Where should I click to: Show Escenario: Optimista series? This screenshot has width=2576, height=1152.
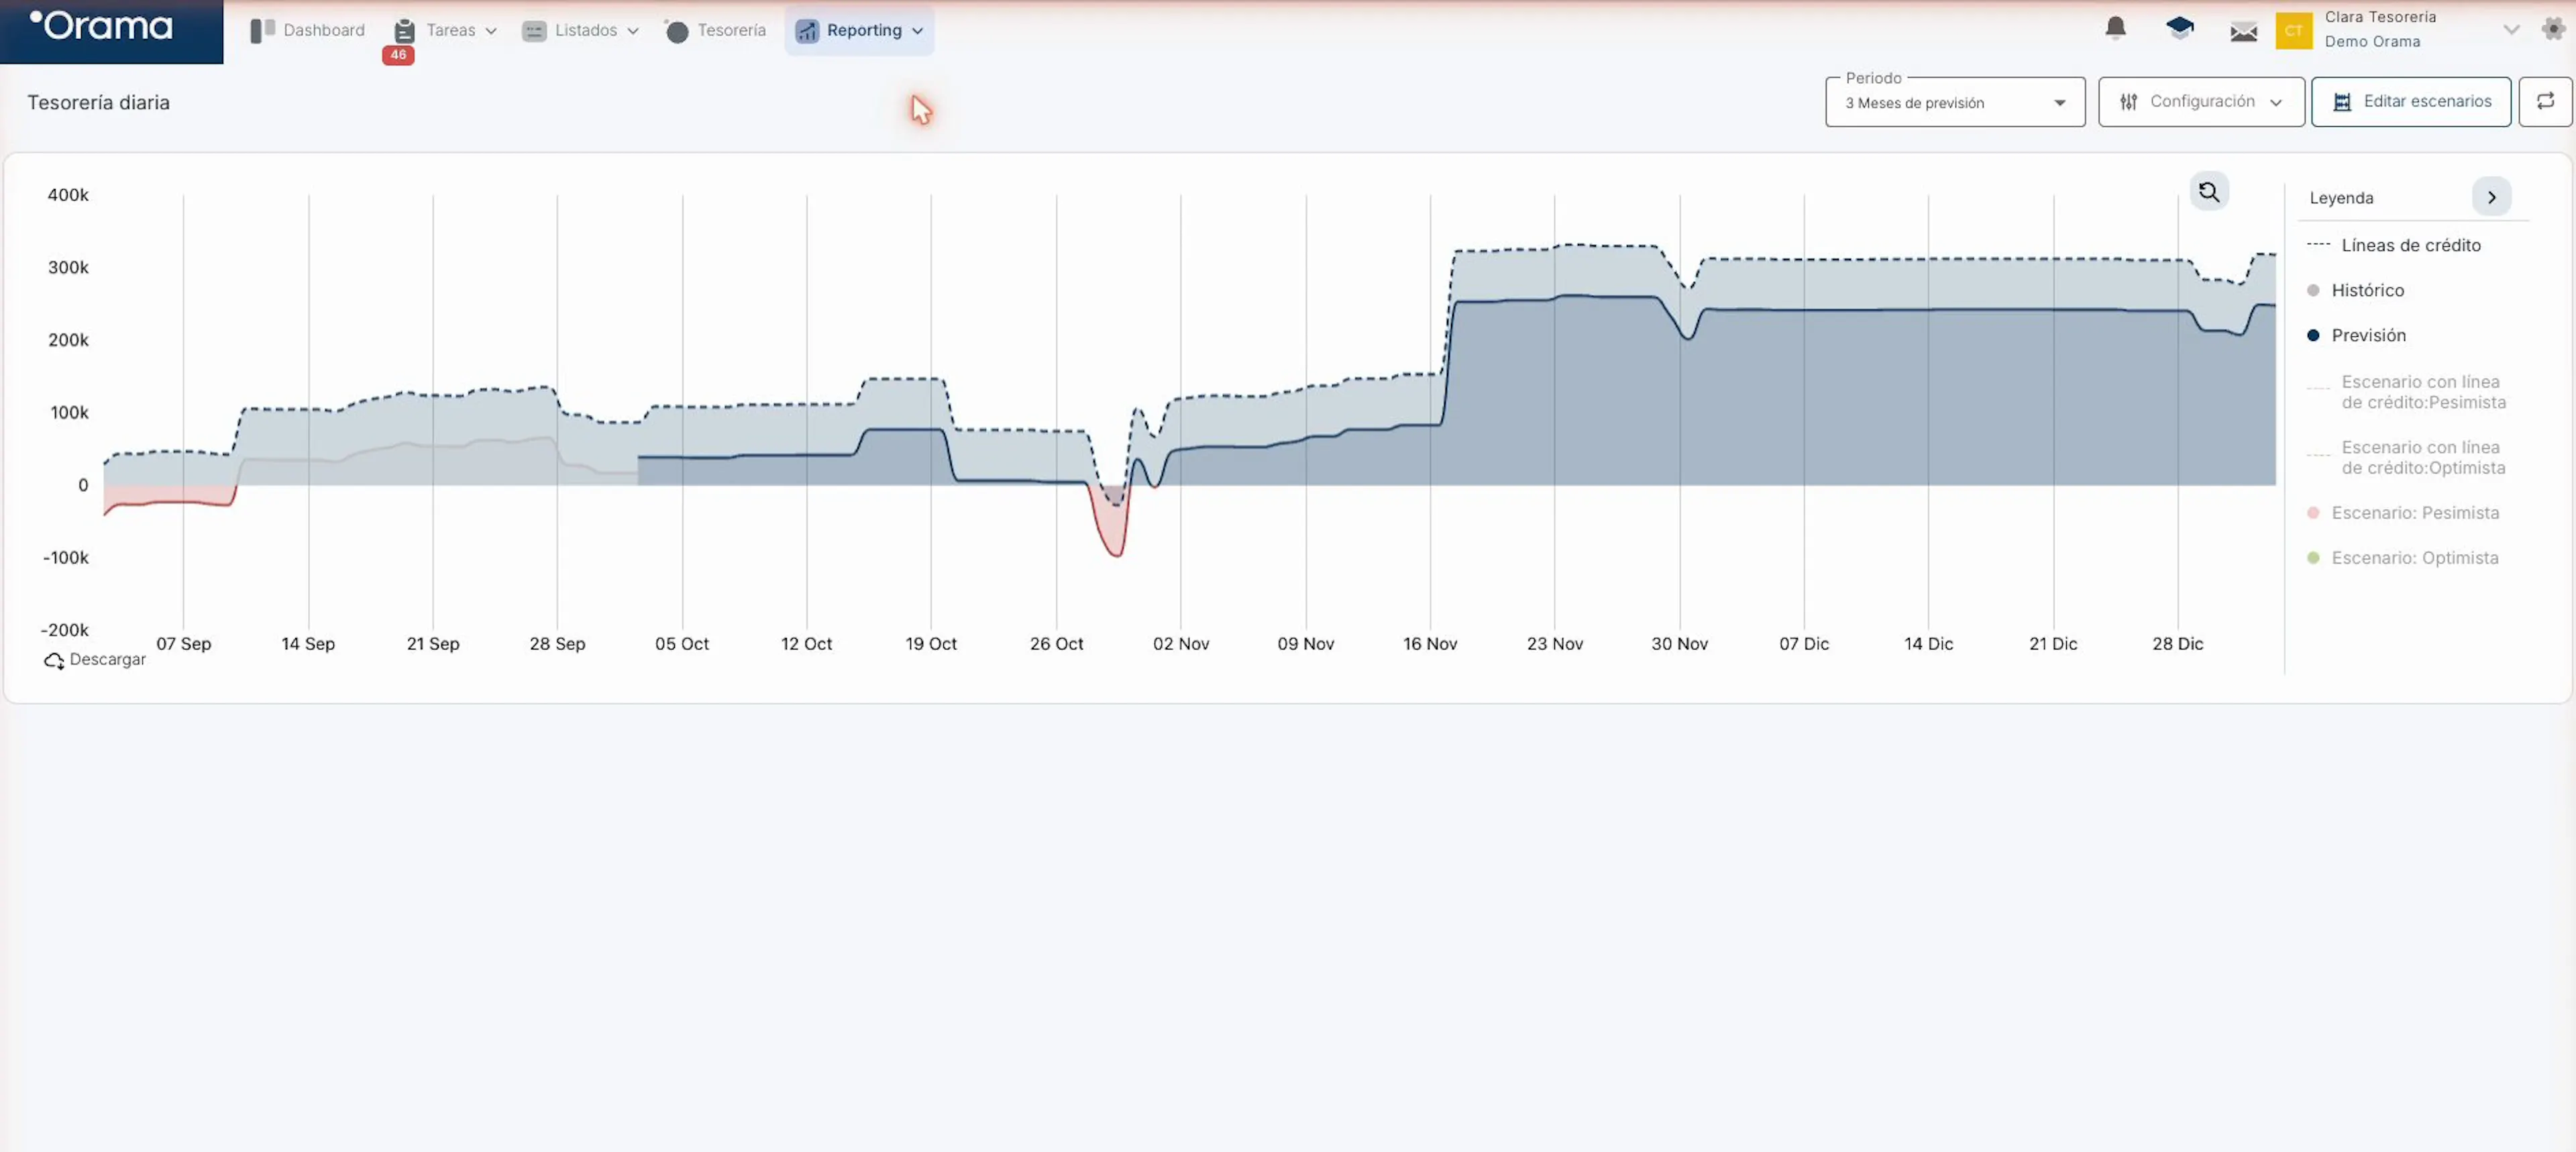2402,558
